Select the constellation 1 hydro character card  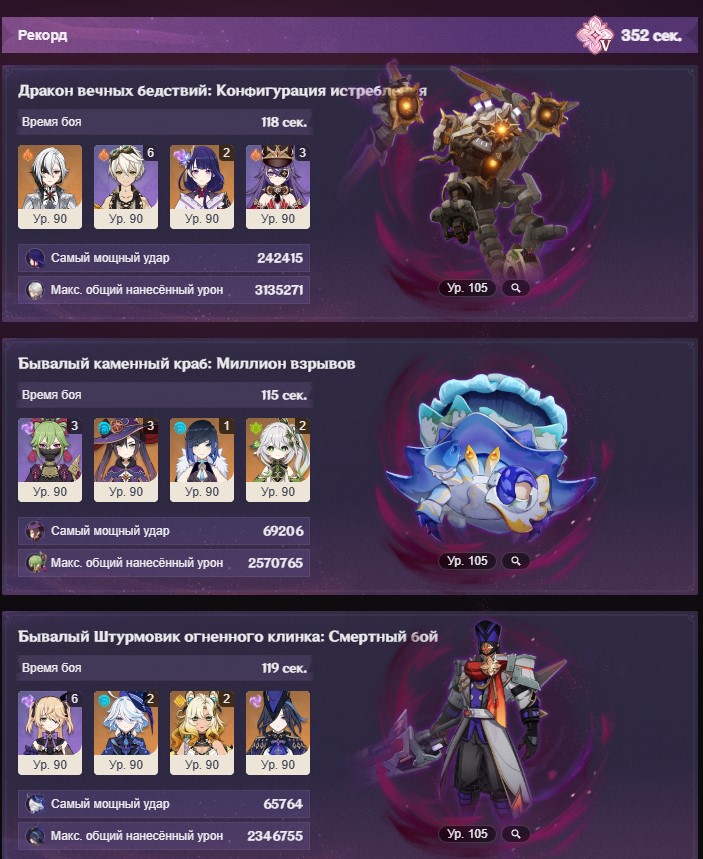pos(202,460)
